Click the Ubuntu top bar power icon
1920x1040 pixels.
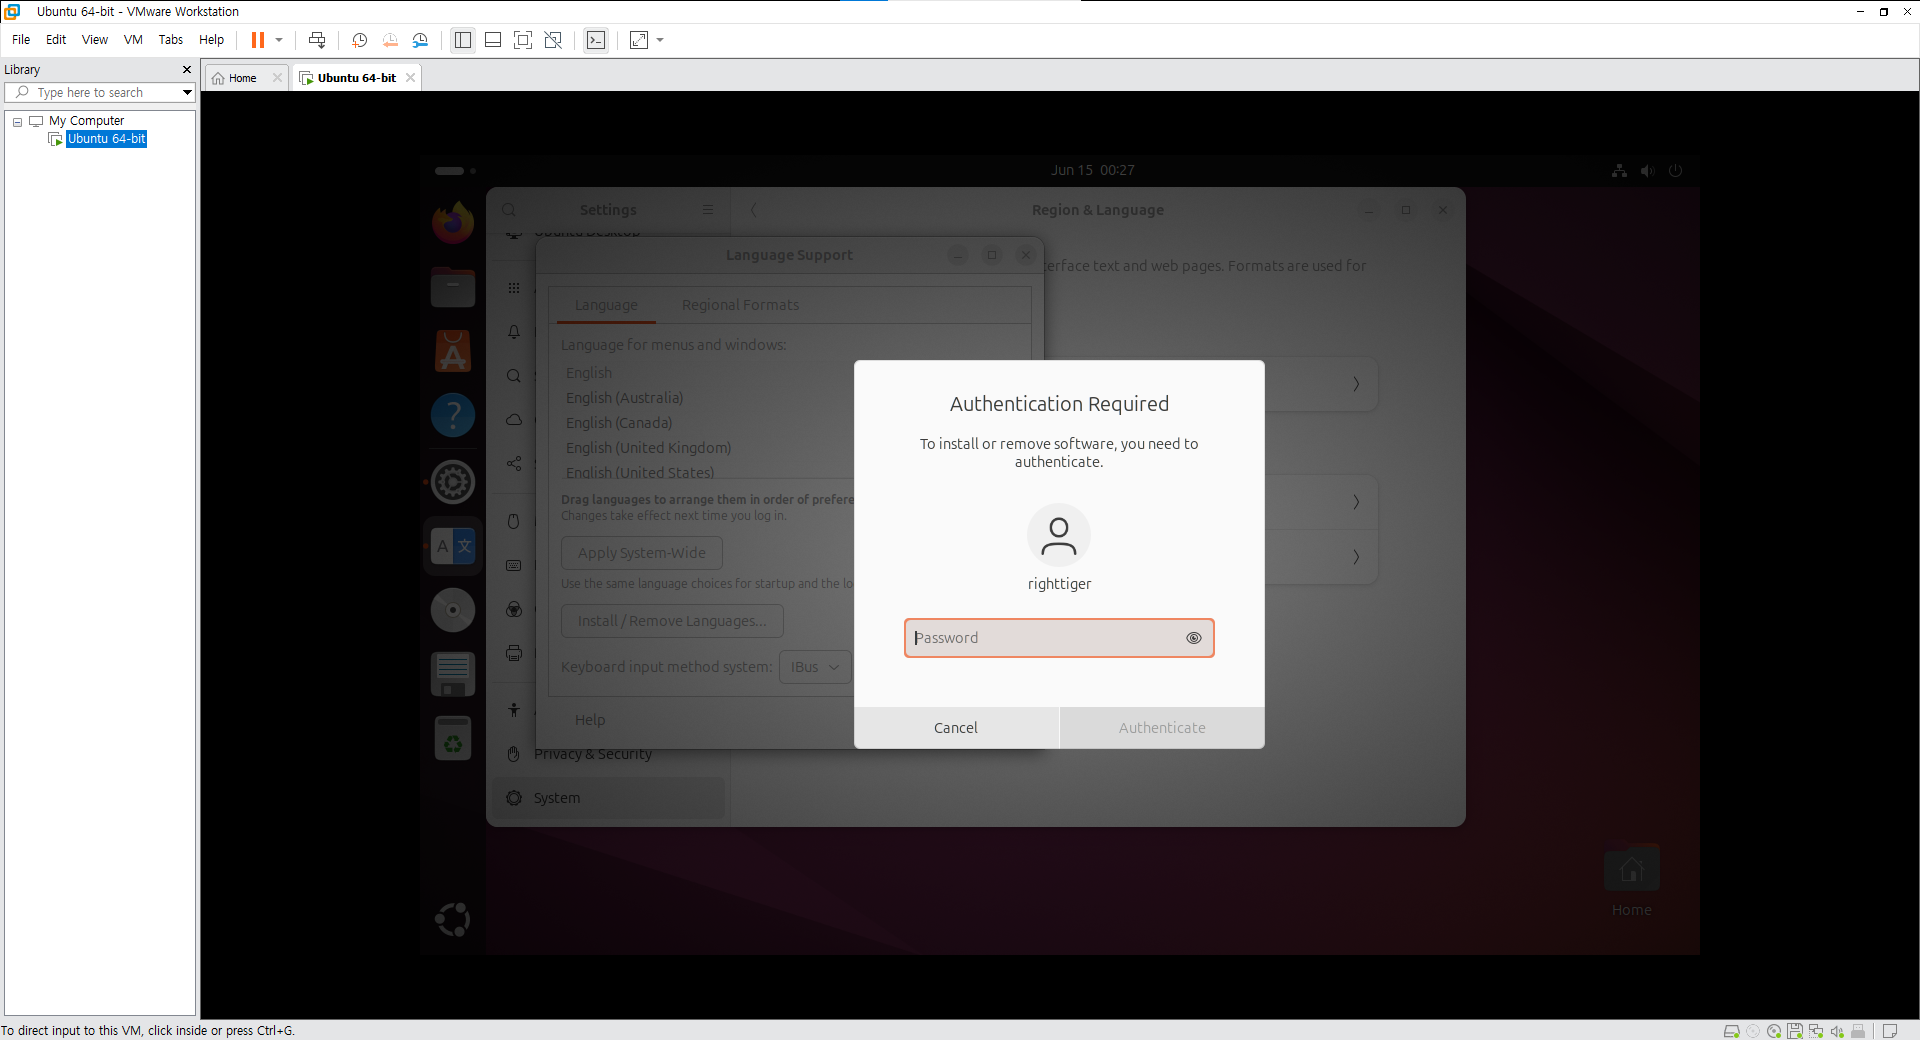(x=1676, y=171)
